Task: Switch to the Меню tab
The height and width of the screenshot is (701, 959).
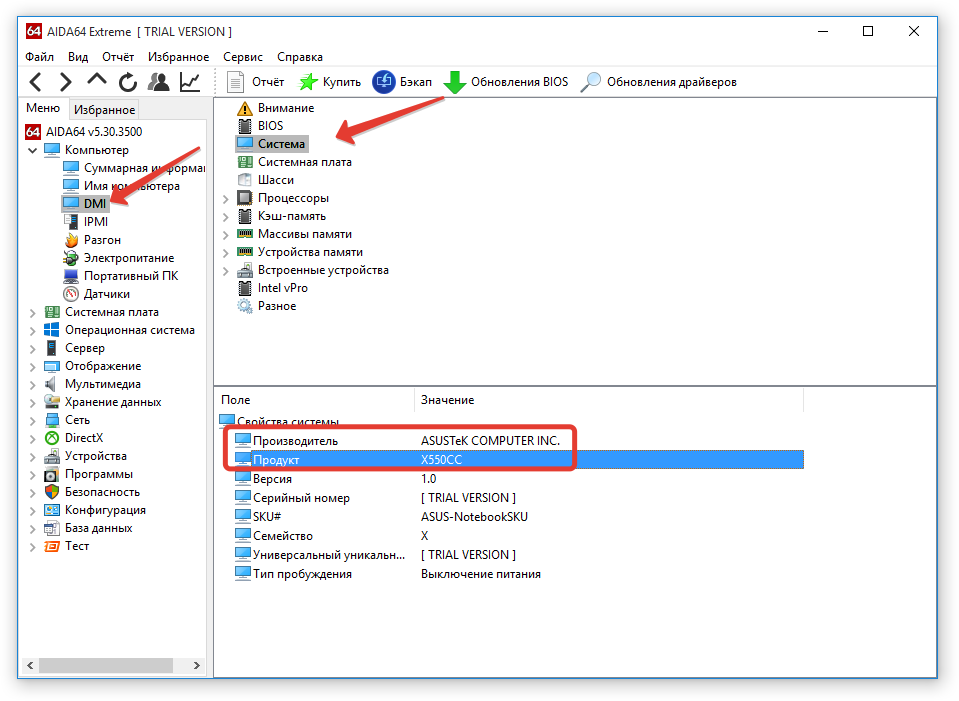Action: click(43, 108)
